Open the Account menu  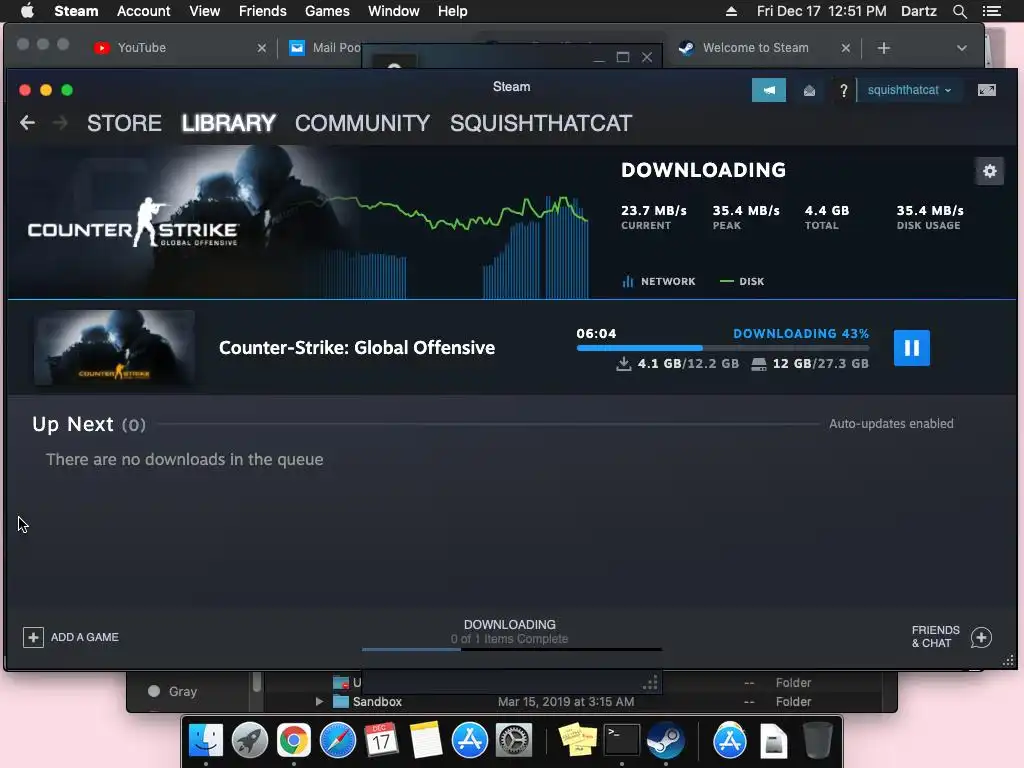(x=144, y=11)
